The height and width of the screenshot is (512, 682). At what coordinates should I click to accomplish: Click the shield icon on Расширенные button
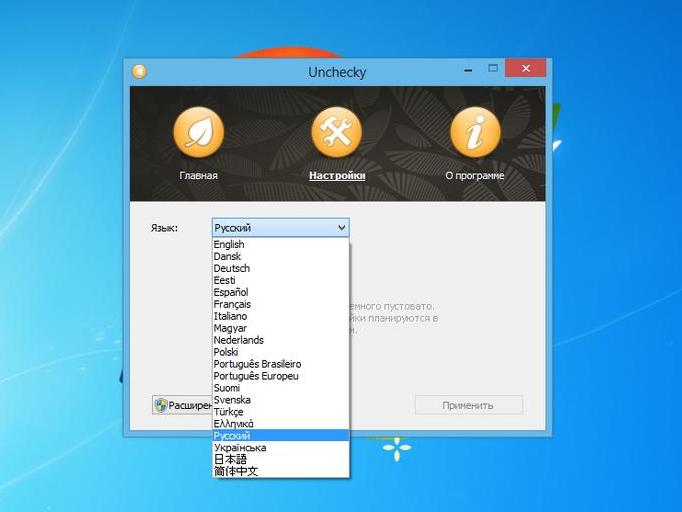pos(161,405)
